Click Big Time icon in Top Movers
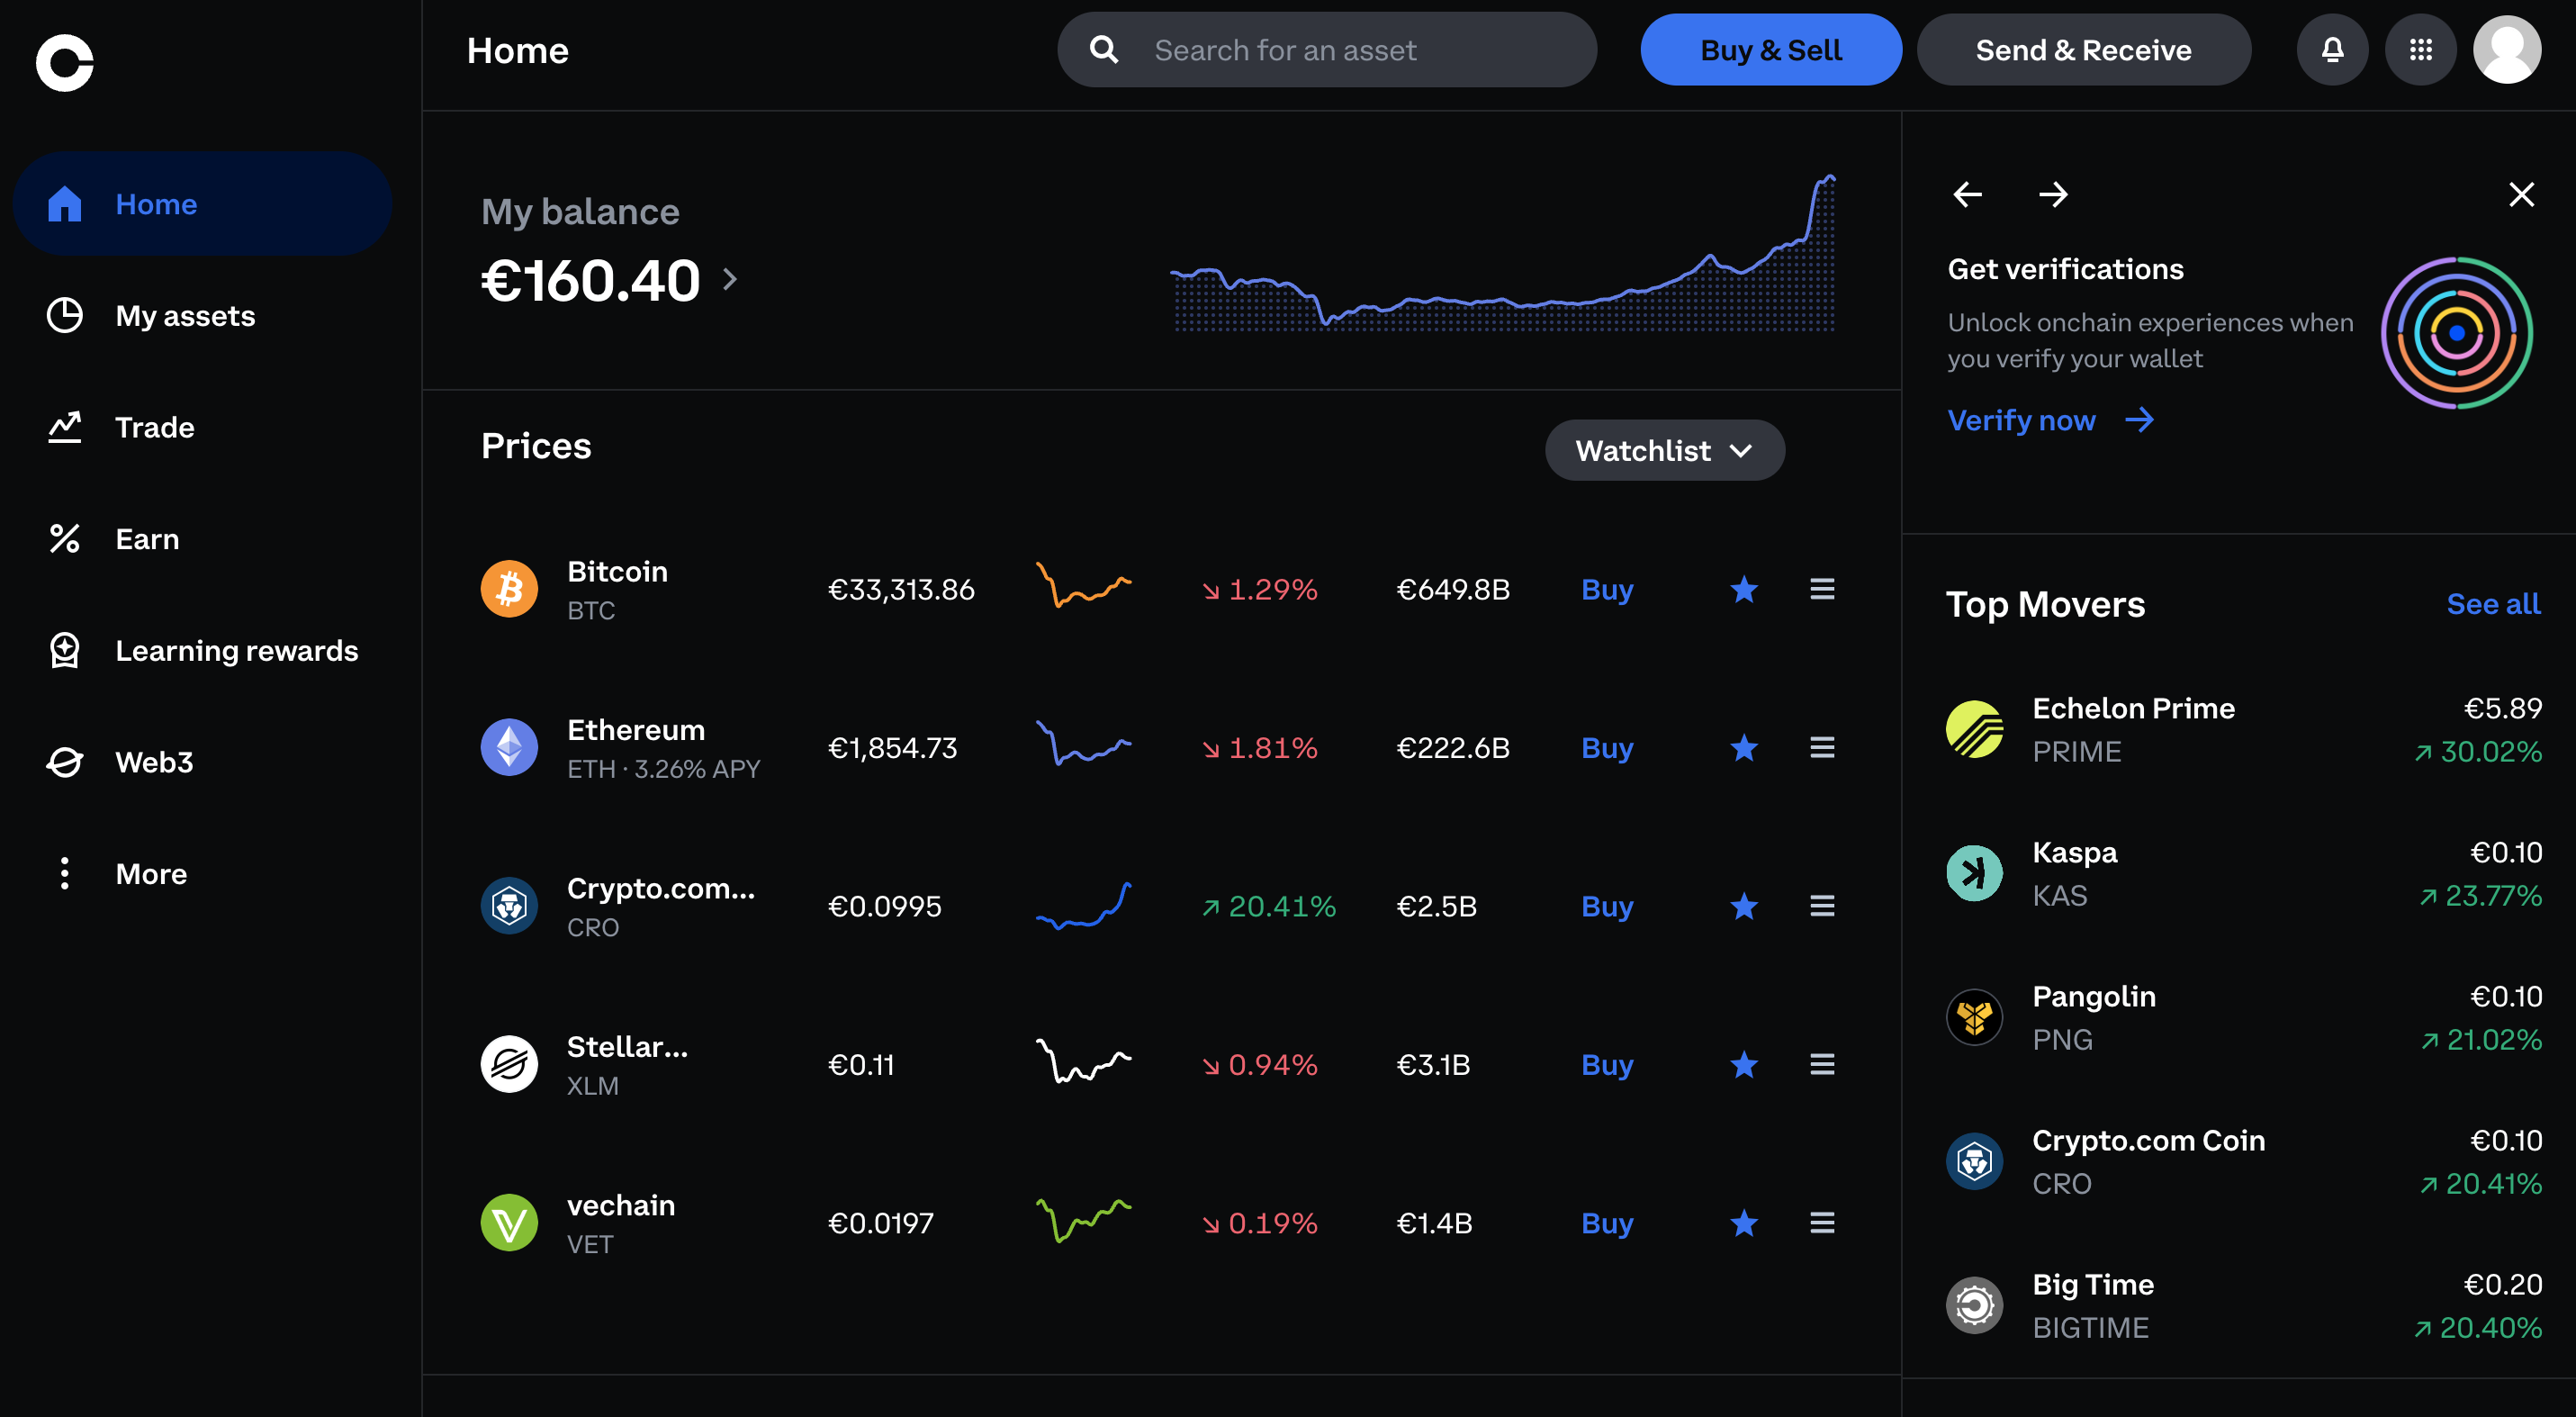2576x1417 pixels. pos(1974,1305)
